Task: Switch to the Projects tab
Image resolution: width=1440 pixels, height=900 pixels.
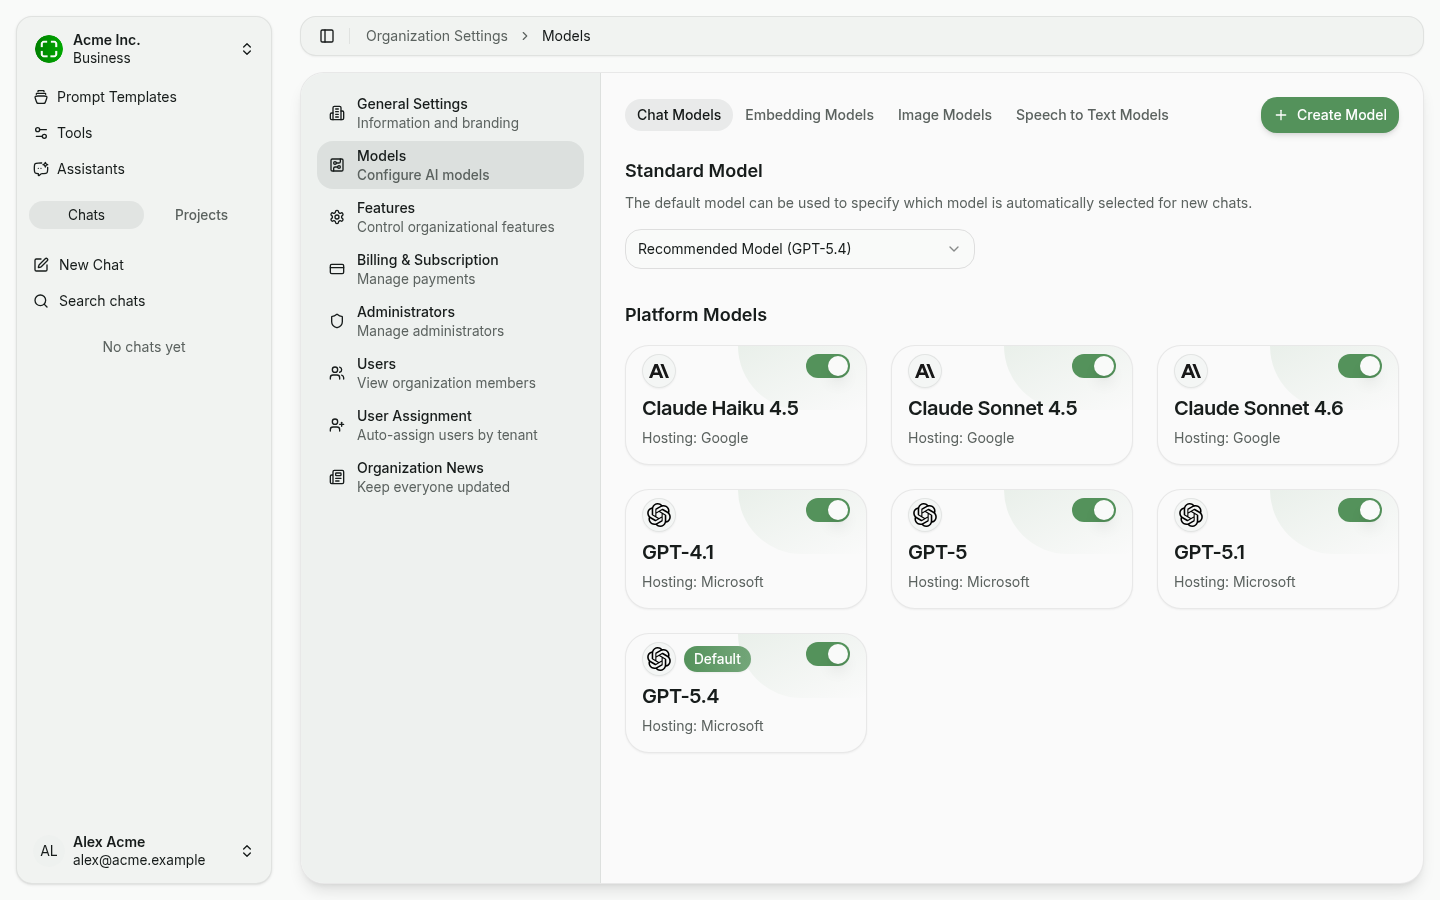Action: click(201, 215)
